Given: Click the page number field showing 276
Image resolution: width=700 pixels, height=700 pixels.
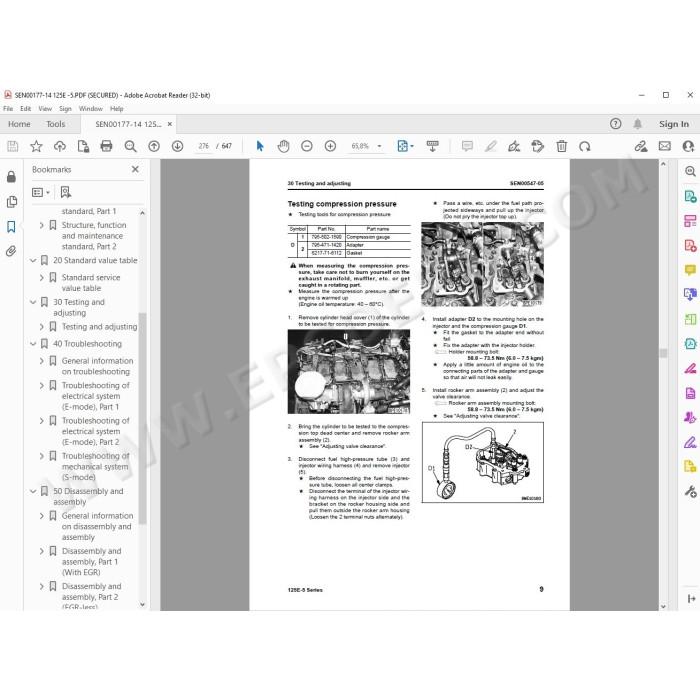Looking at the screenshot, I should (x=204, y=146).
